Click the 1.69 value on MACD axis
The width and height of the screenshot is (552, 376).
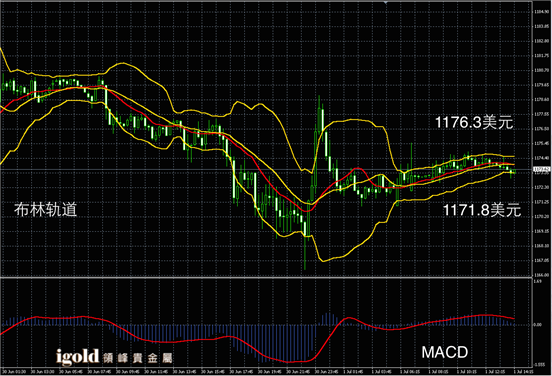click(x=538, y=282)
